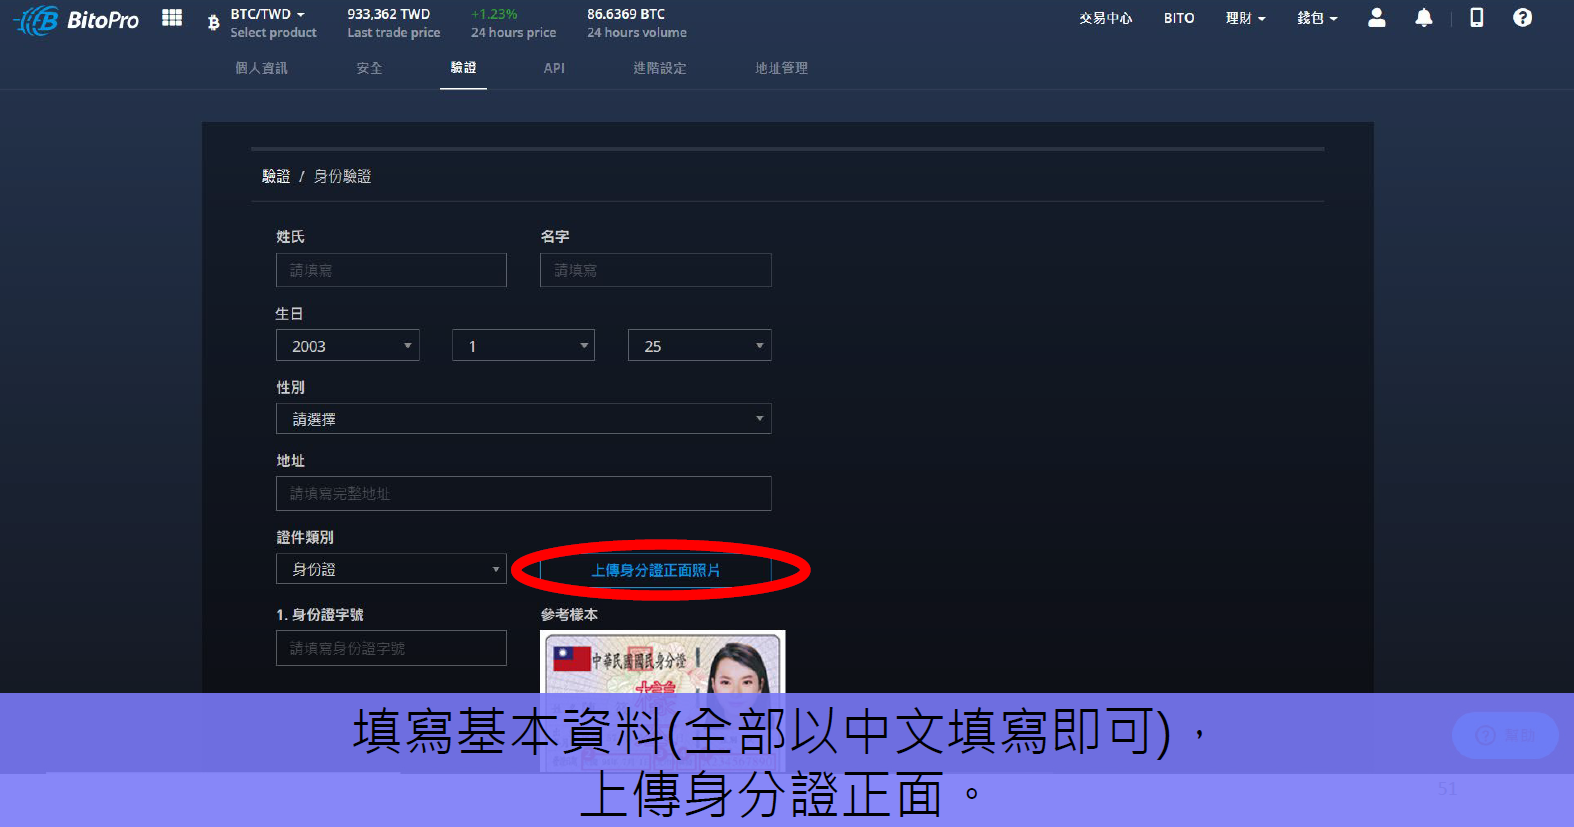Click 身份驗證 breadcrumb text

pos(342,176)
